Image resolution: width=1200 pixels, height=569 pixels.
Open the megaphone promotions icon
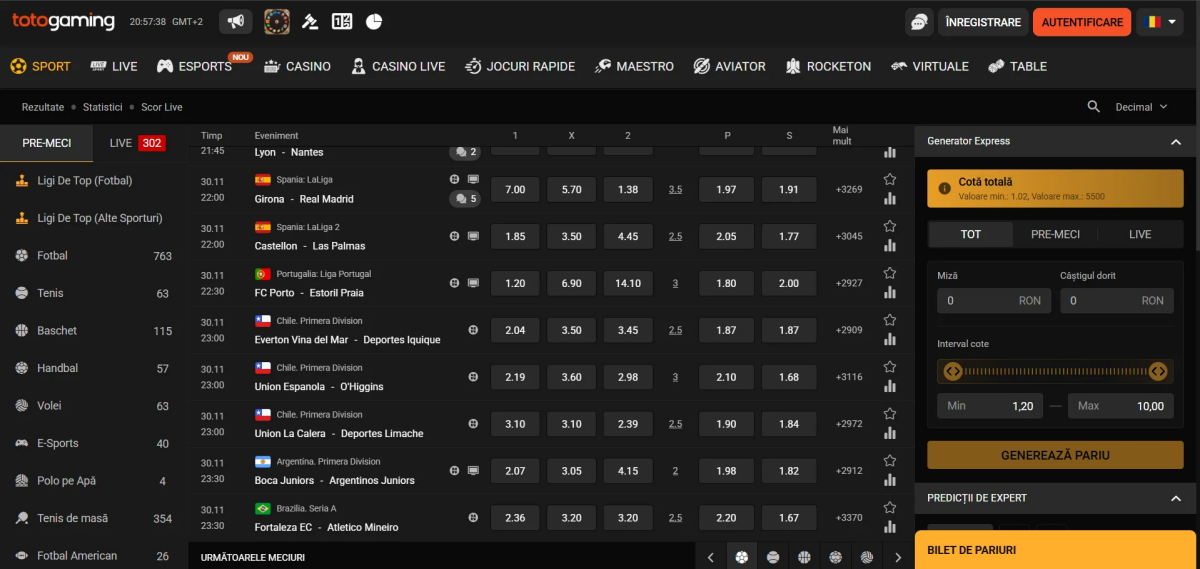pyautogui.click(x=236, y=21)
